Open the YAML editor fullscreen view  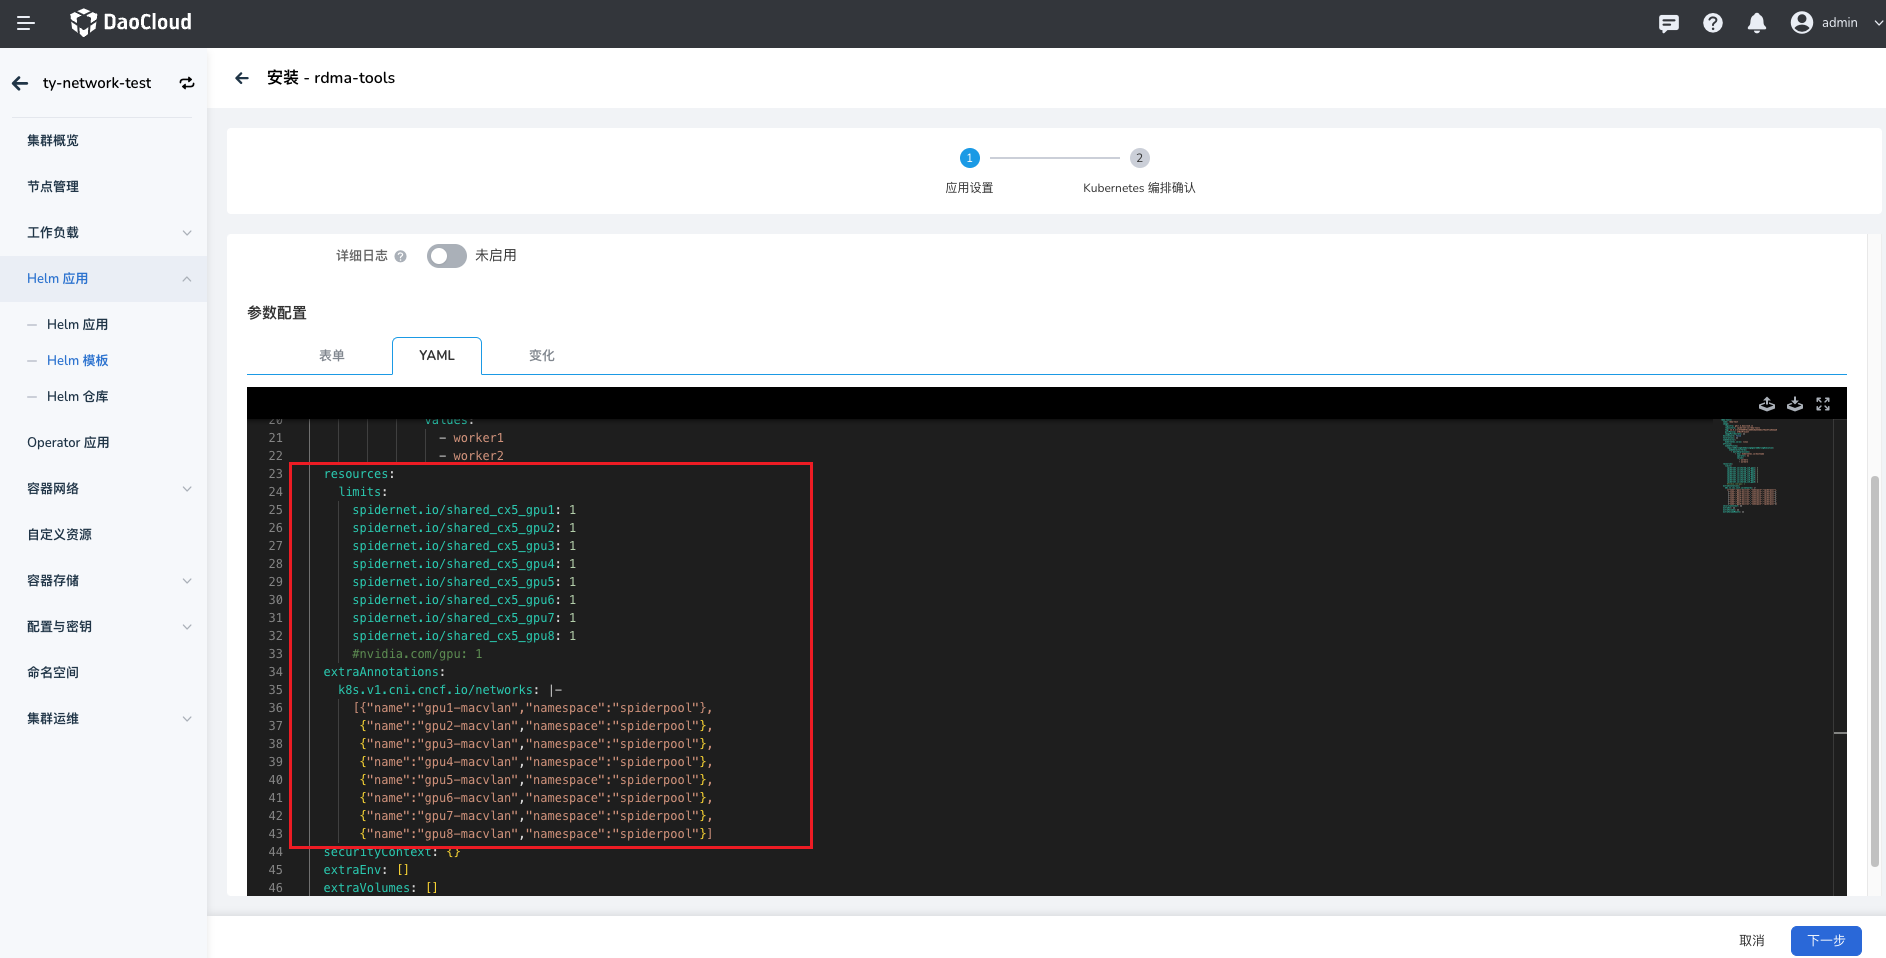point(1823,404)
